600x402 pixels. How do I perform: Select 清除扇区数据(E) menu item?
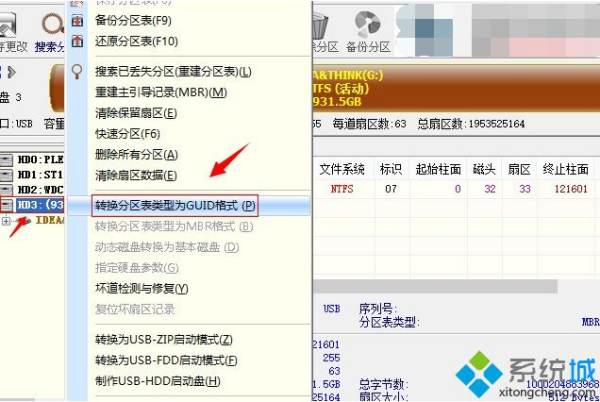point(136,175)
